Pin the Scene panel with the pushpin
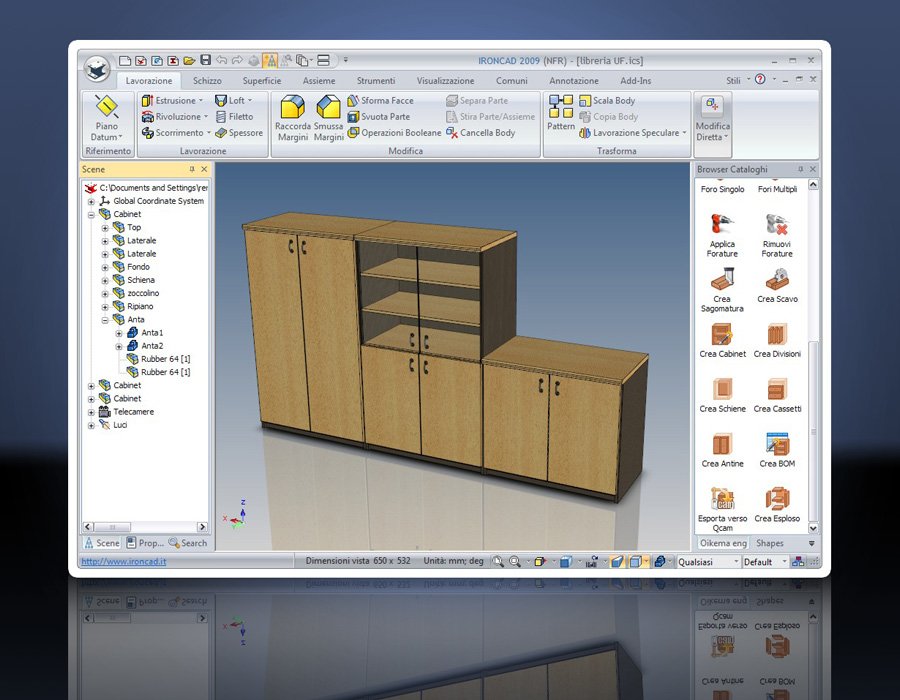The image size is (900, 700). click(x=192, y=170)
